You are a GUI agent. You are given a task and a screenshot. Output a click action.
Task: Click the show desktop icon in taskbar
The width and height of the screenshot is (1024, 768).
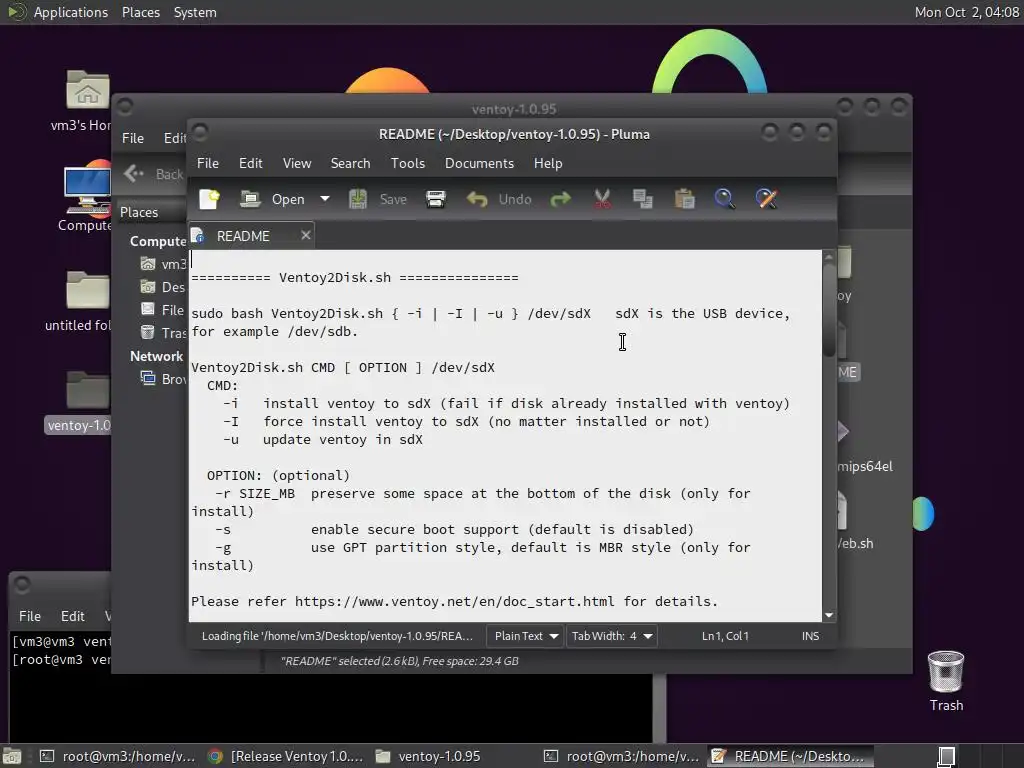12,756
